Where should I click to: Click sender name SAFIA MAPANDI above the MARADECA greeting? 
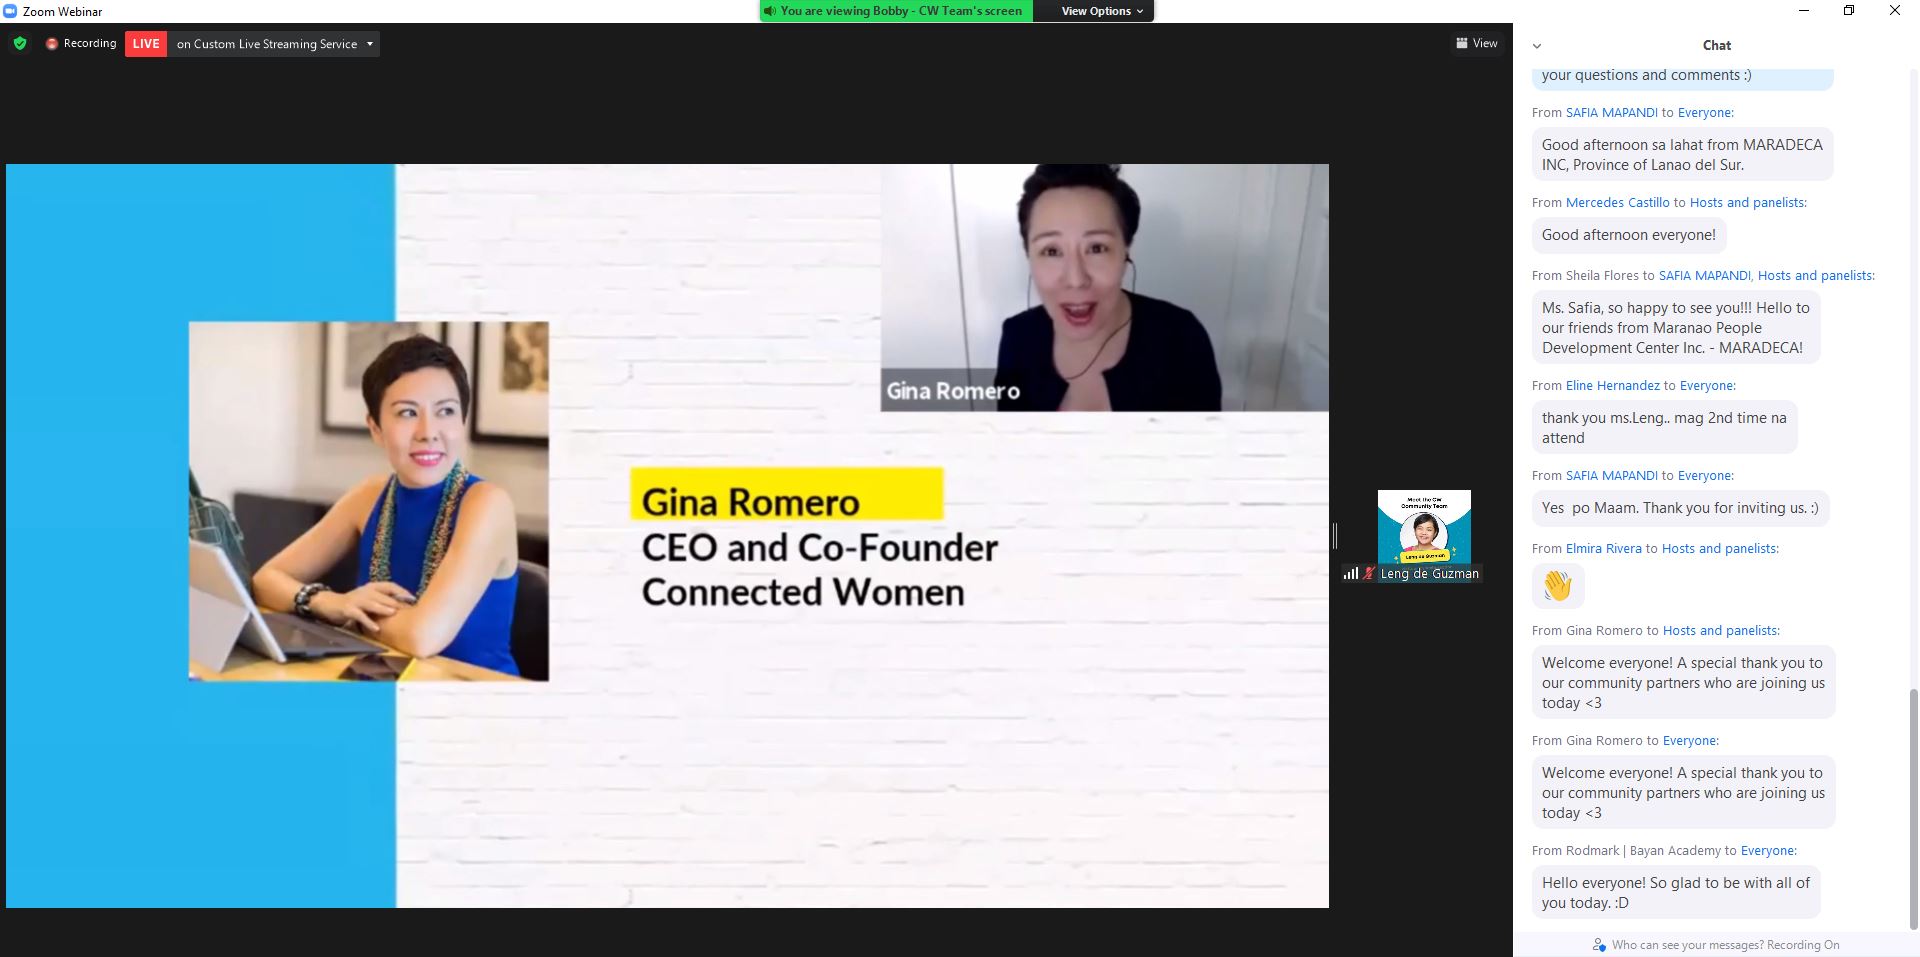(1611, 113)
